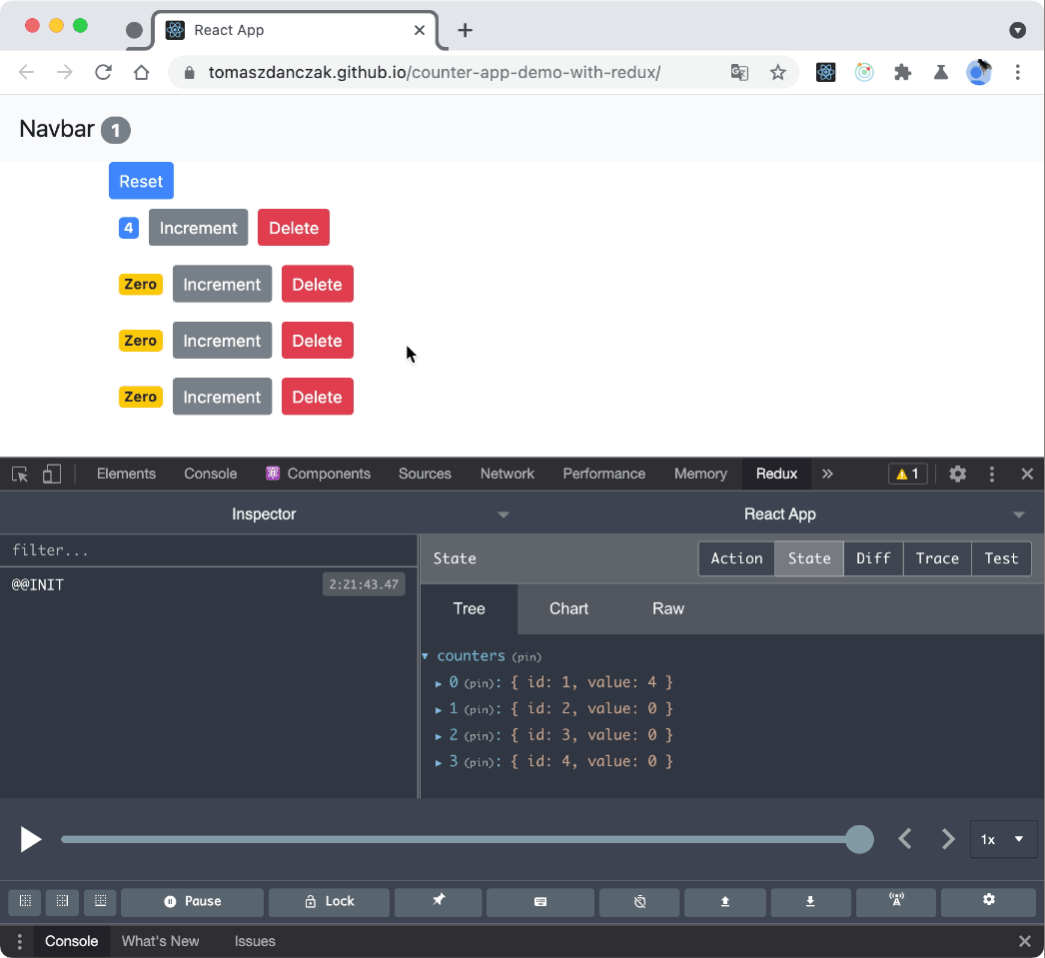Open Redux DevTools settings via gear icon
Viewport: 1045px width, 958px height.
point(988,901)
